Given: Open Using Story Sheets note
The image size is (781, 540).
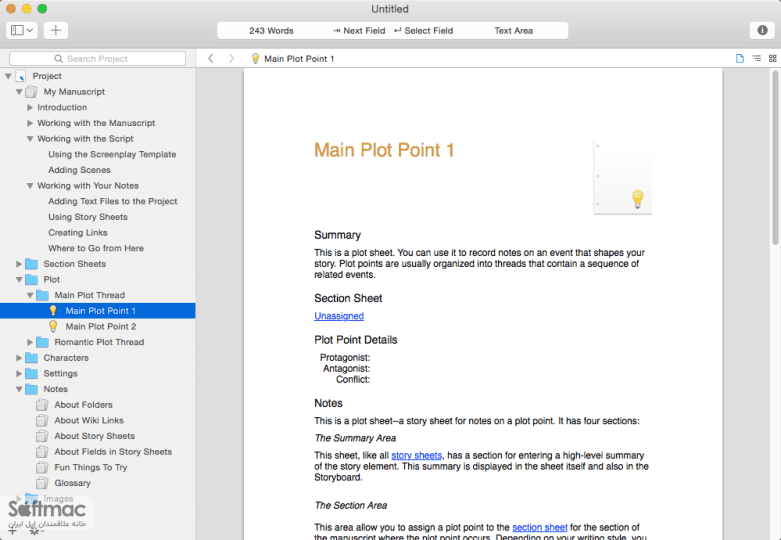Looking at the screenshot, I should point(88,217).
